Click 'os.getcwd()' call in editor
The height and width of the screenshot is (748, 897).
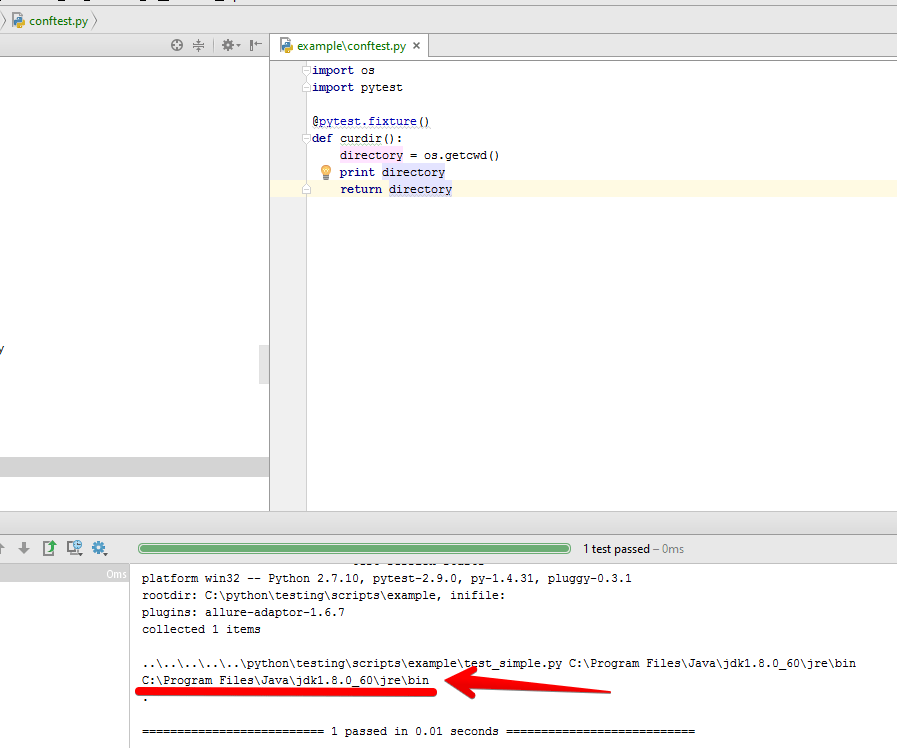point(461,156)
